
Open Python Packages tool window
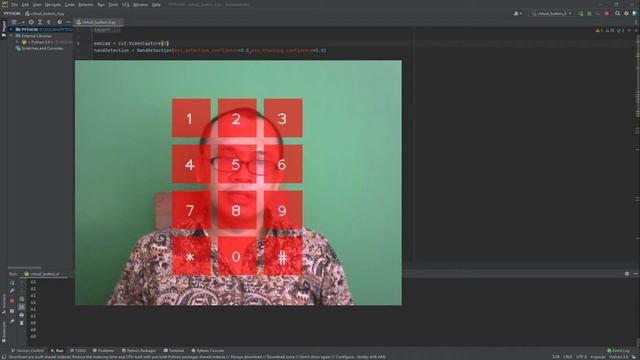tap(139, 351)
